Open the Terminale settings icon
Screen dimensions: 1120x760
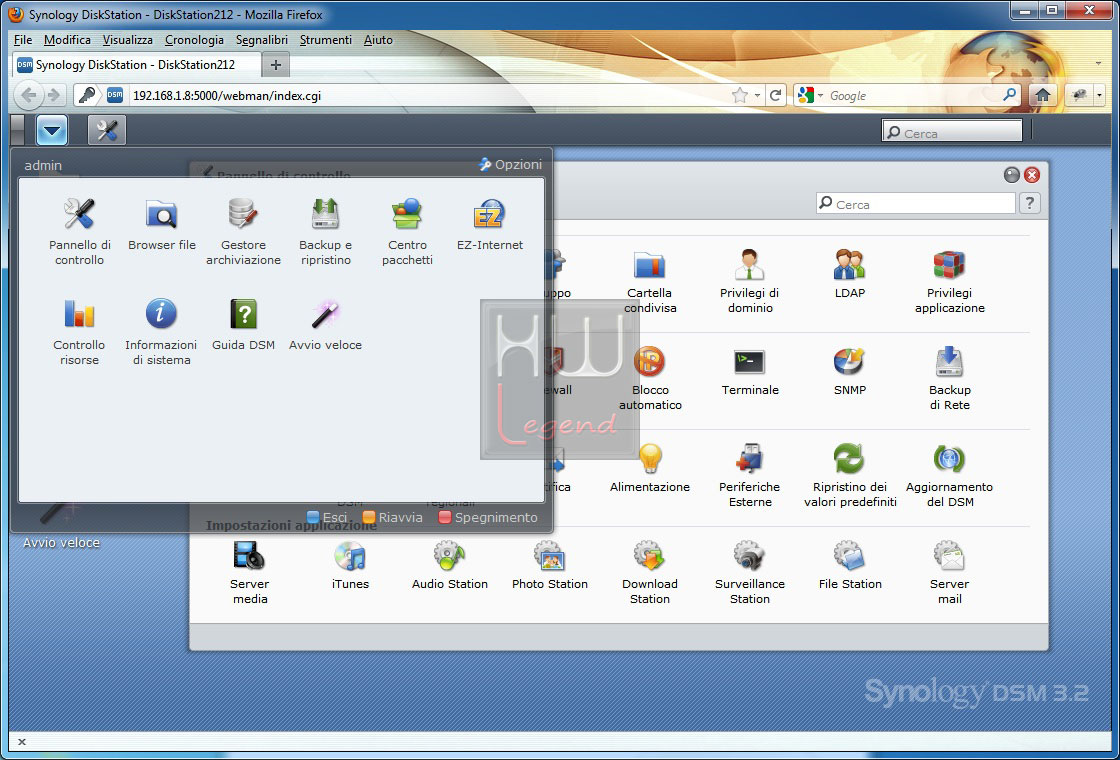(749, 371)
